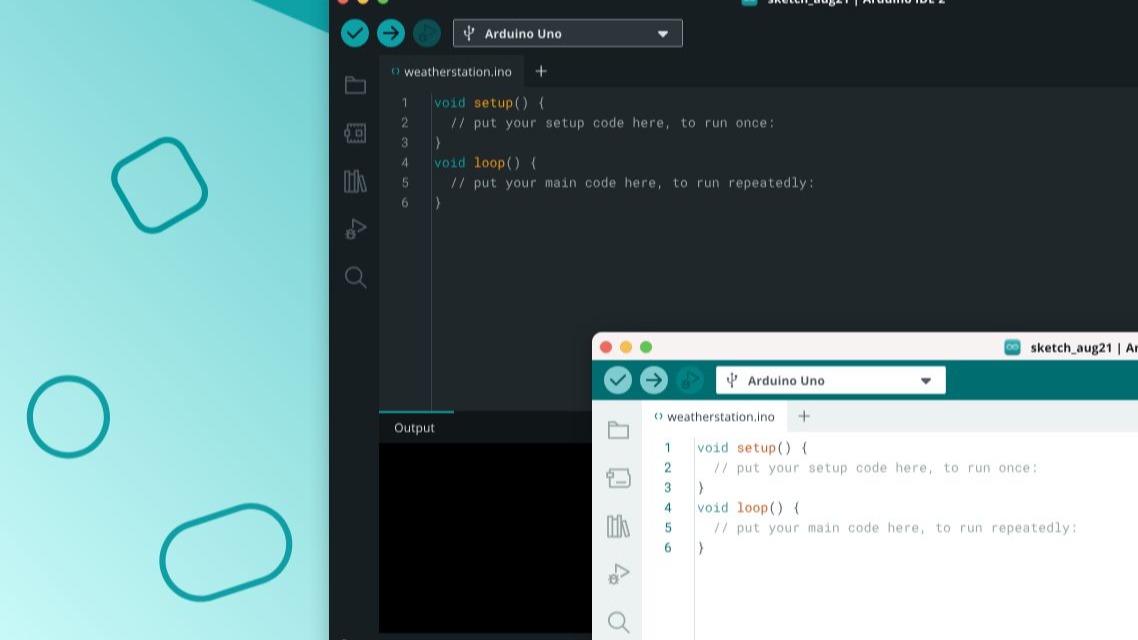This screenshot has height=640, width=1138.
Task: Open Library Manager icon in dark sidebar
Action: tap(355, 181)
